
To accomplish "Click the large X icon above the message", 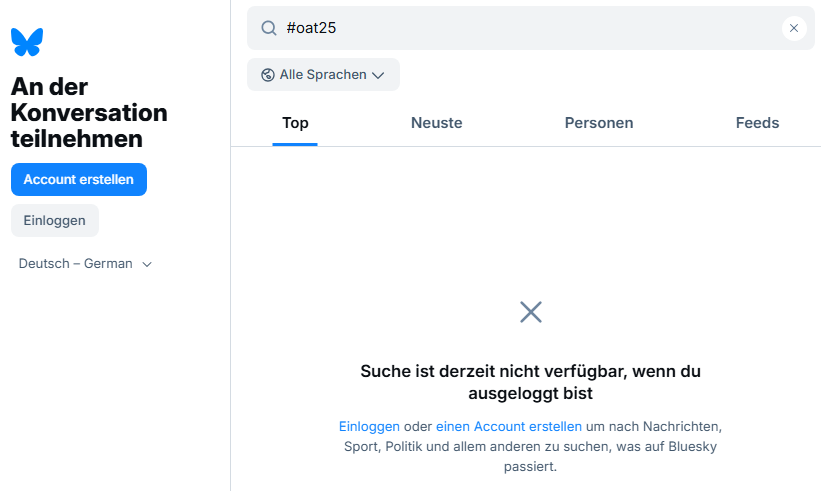I will tap(531, 312).
